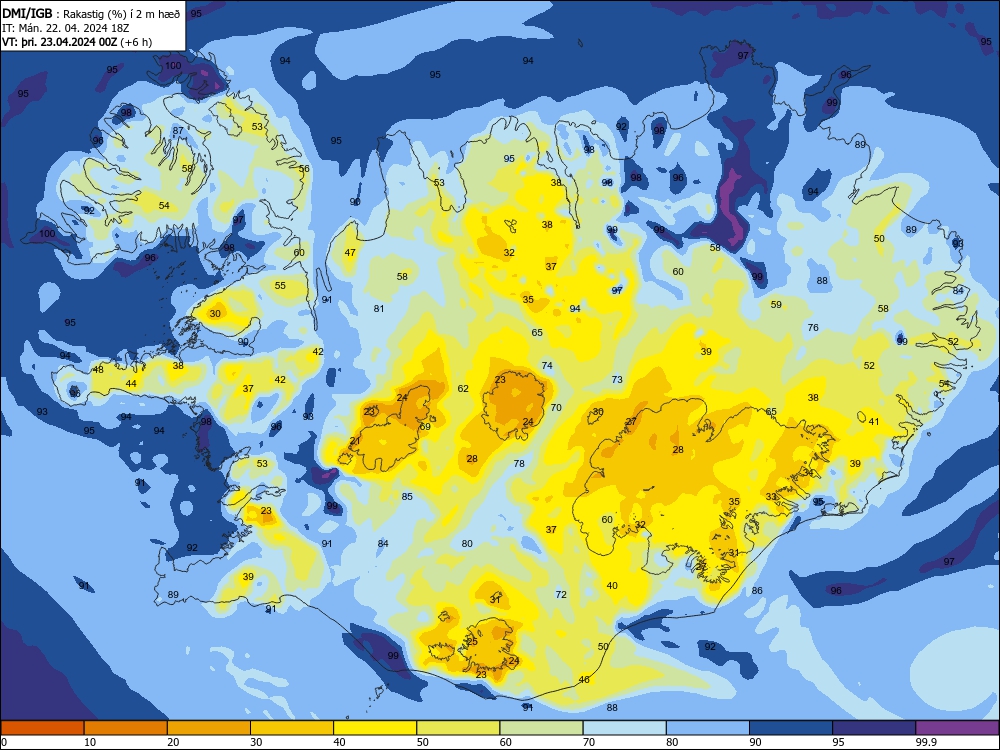Viewport: 1000px width, 750px height.
Task: Select the humidity value '44'
Action: point(131,384)
